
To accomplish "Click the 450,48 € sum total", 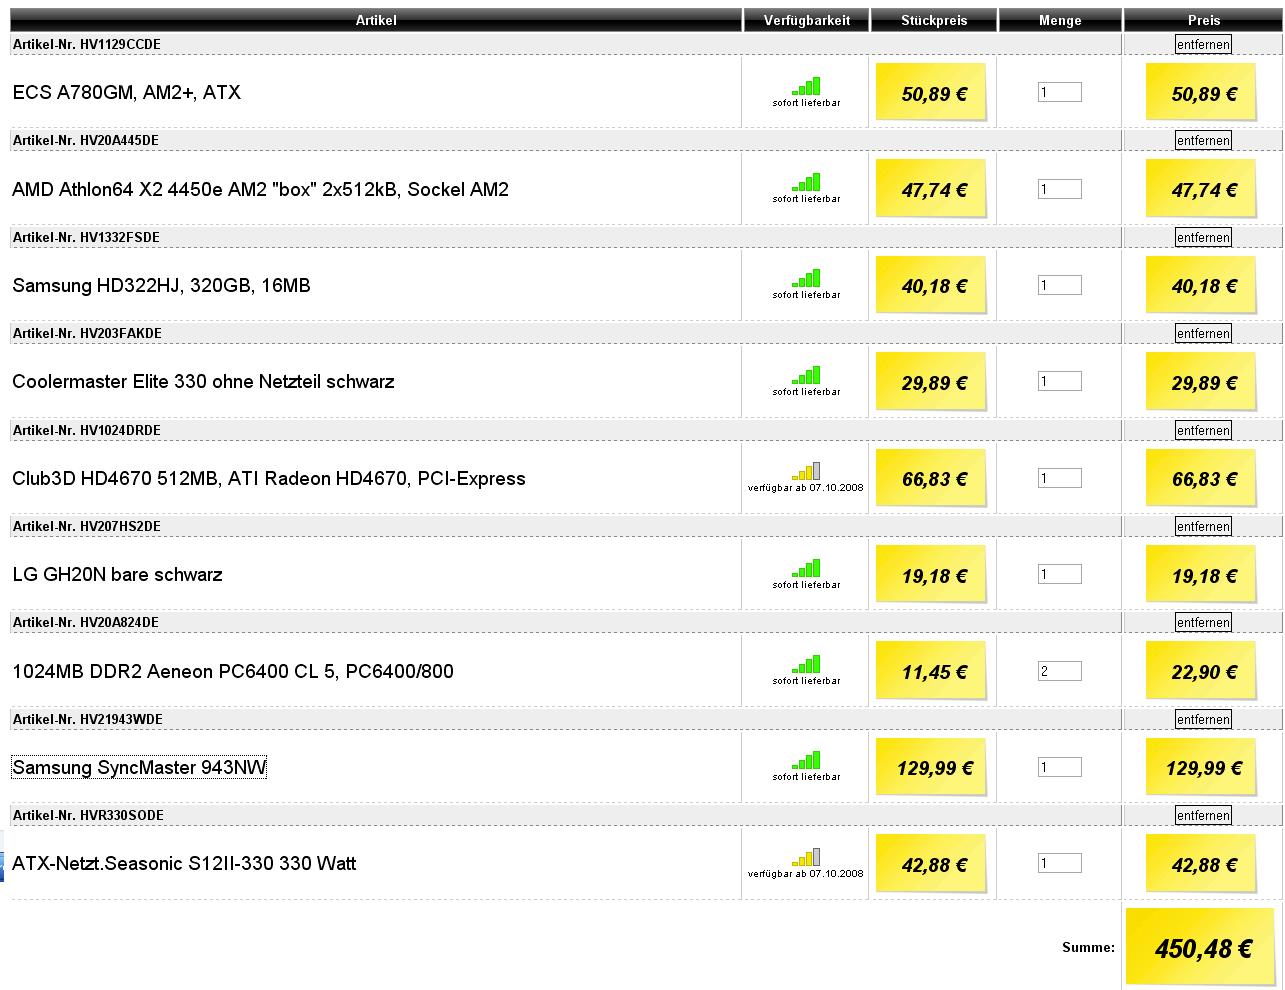I will (1203, 947).
